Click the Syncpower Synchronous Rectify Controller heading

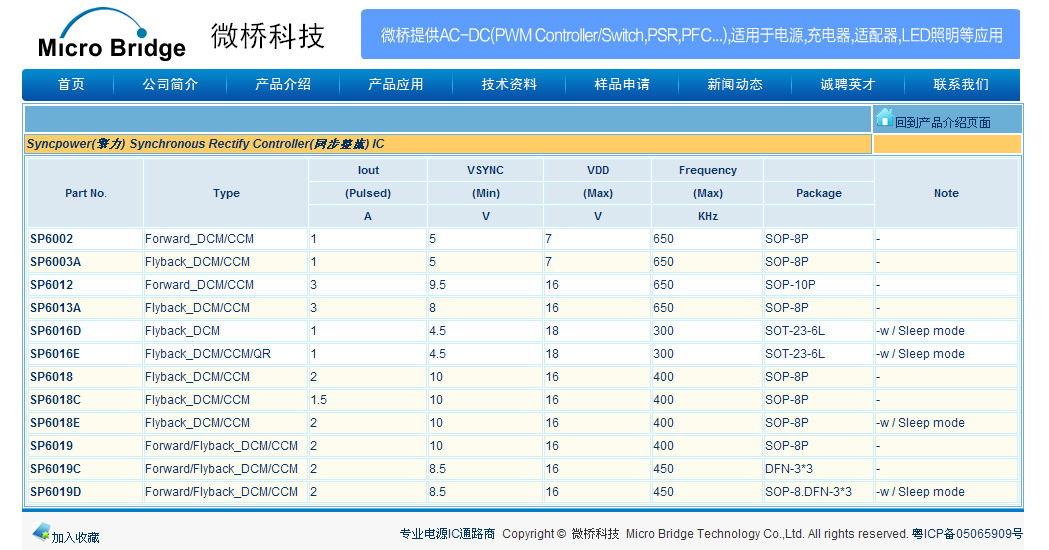coord(205,144)
